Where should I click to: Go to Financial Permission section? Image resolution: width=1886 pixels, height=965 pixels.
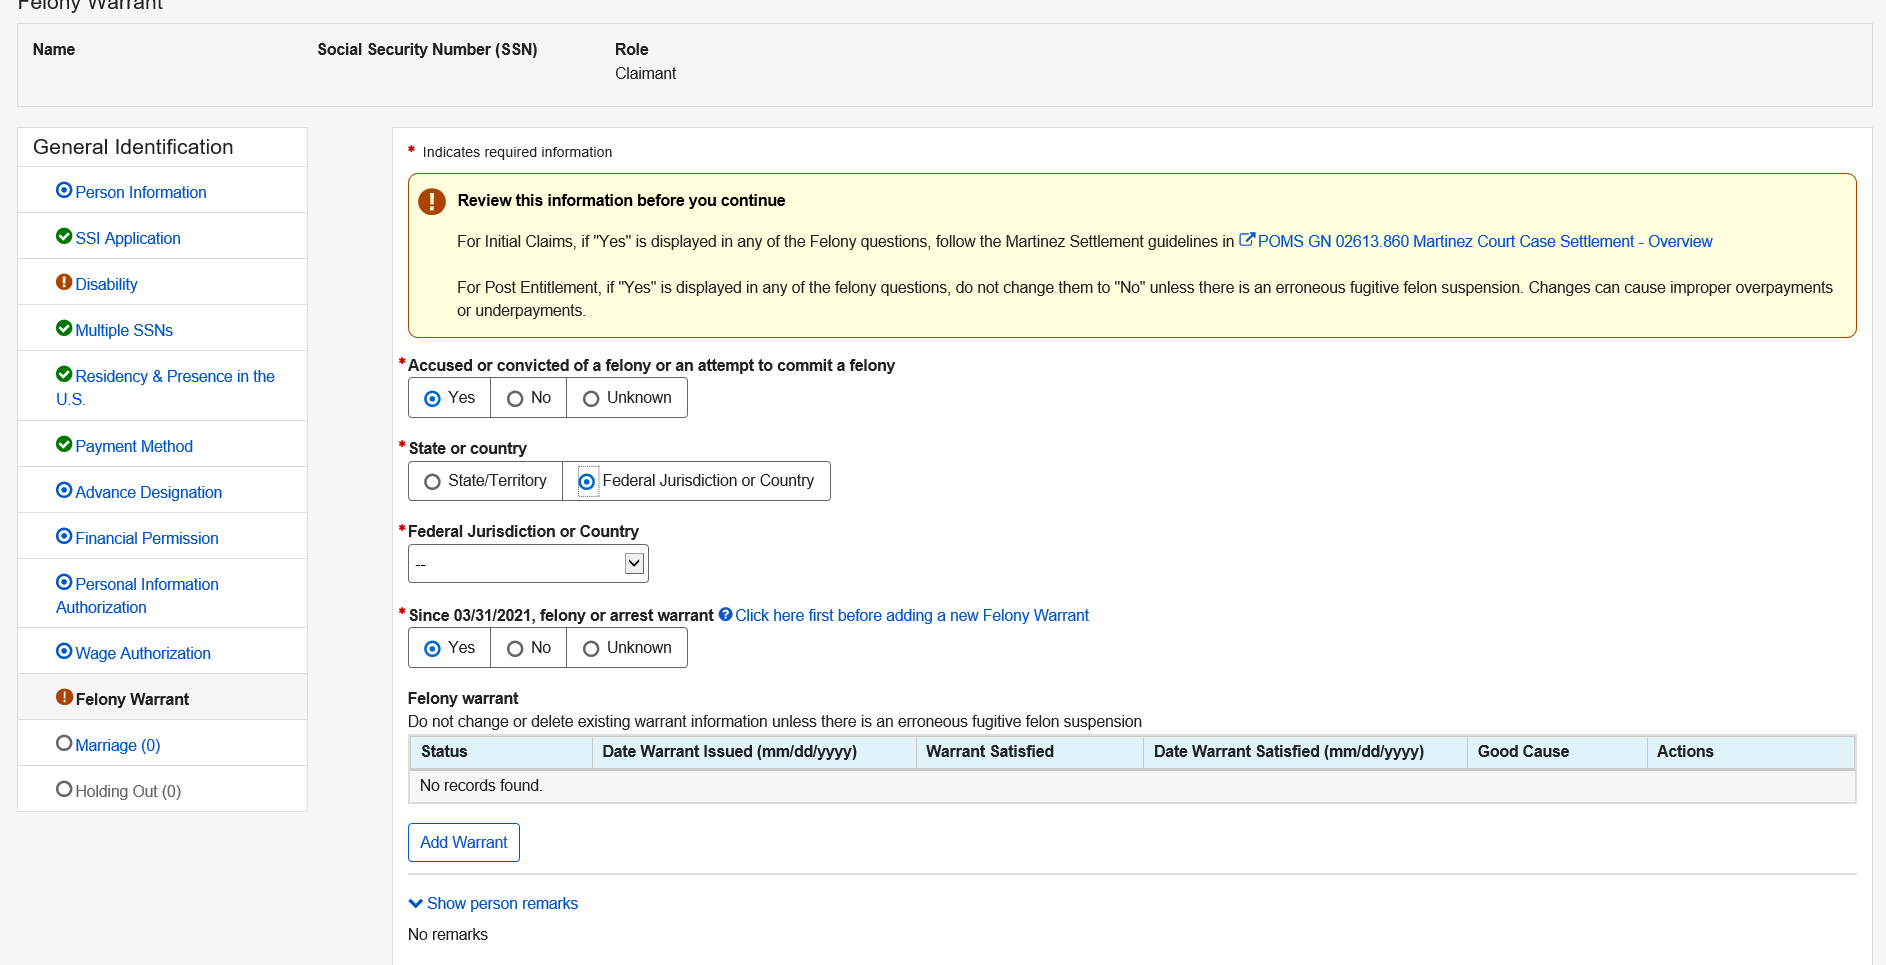click(147, 538)
